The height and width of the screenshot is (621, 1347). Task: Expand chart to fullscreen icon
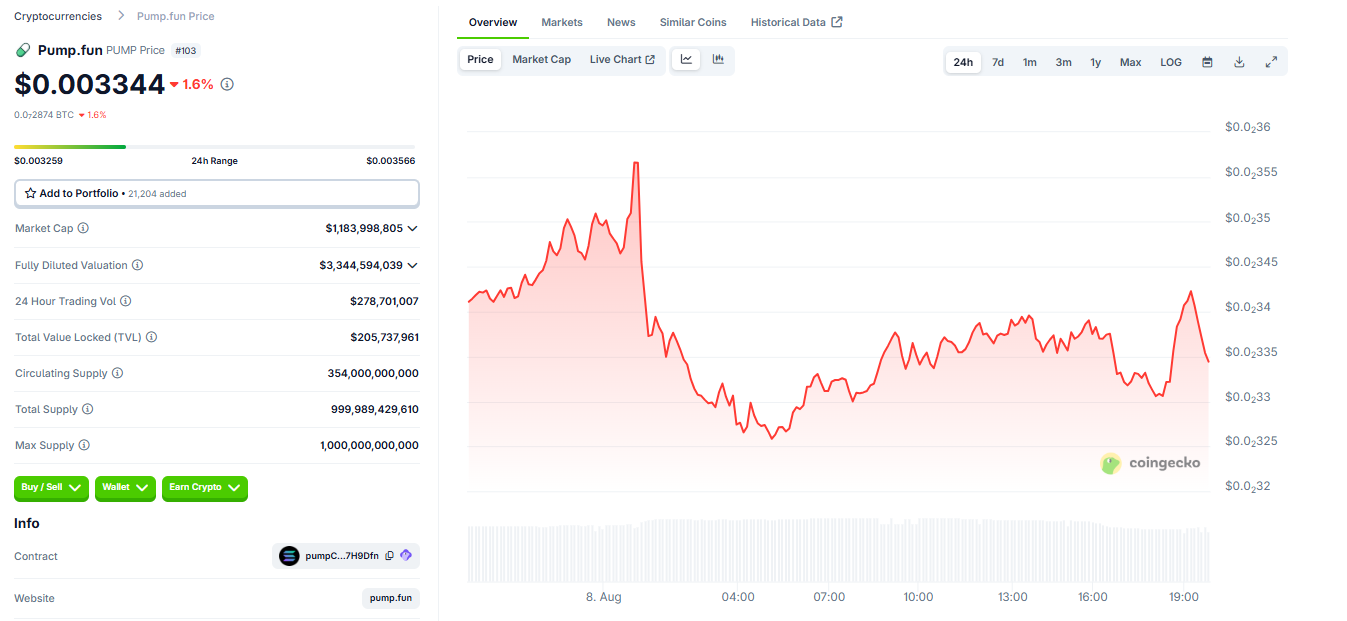click(x=1271, y=62)
